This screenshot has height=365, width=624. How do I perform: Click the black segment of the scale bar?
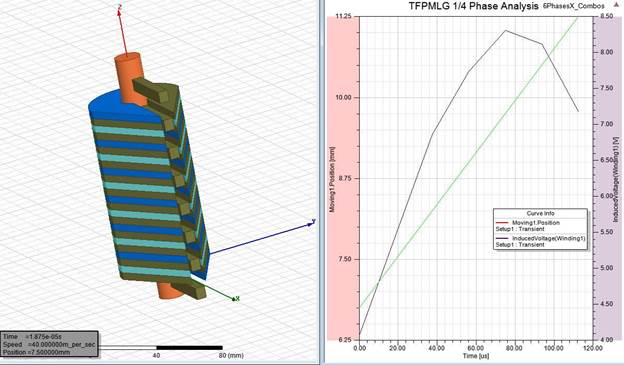189,347
